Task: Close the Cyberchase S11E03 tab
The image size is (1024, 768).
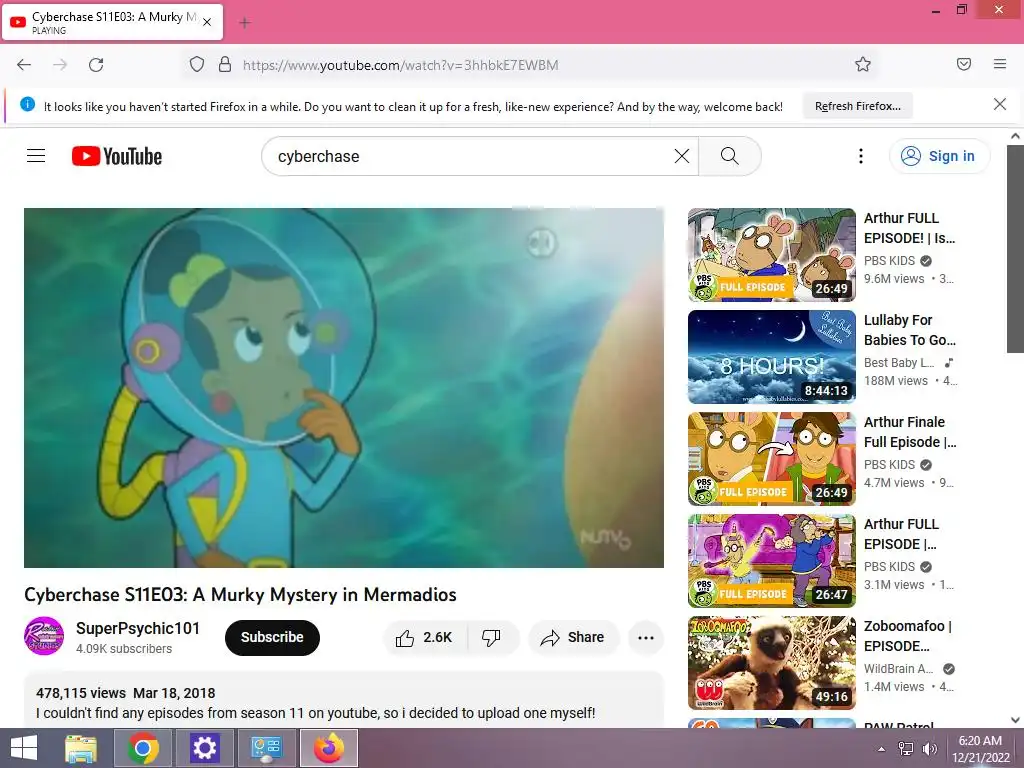Action: 207,22
